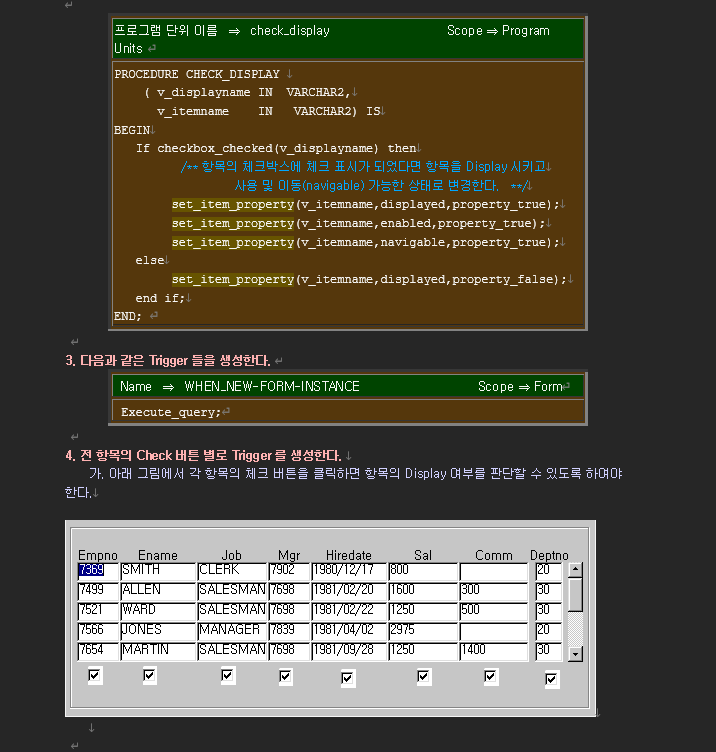Click the set_item_property line with property_false
The width and height of the screenshot is (716, 752).
click(369, 280)
